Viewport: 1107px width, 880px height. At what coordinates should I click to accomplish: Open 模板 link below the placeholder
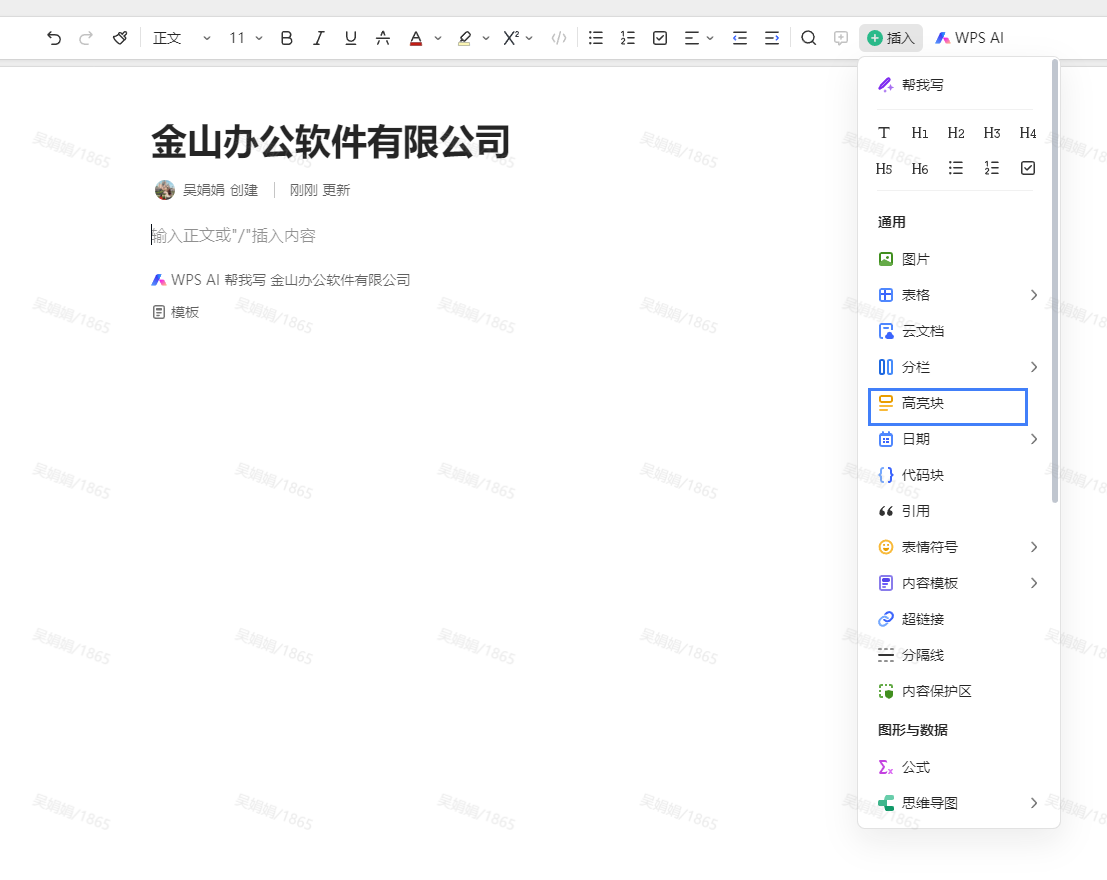coord(176,312)
